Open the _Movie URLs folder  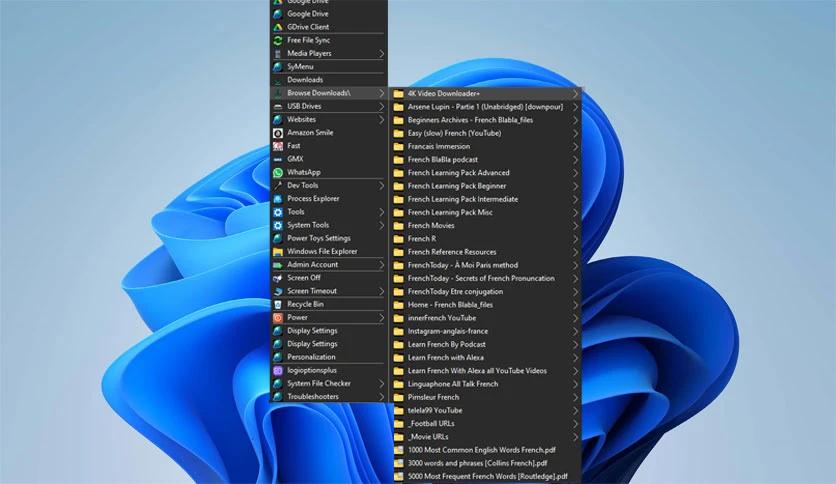point(486,437)
